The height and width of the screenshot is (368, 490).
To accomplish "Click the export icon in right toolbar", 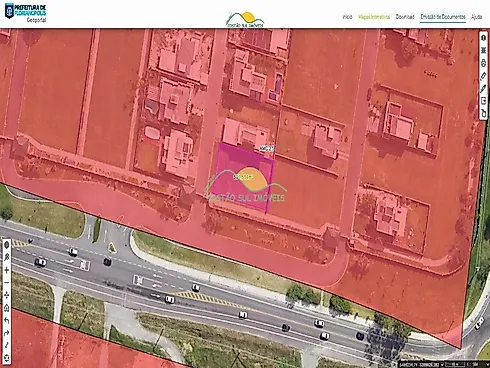I will (x=484, y=101).
